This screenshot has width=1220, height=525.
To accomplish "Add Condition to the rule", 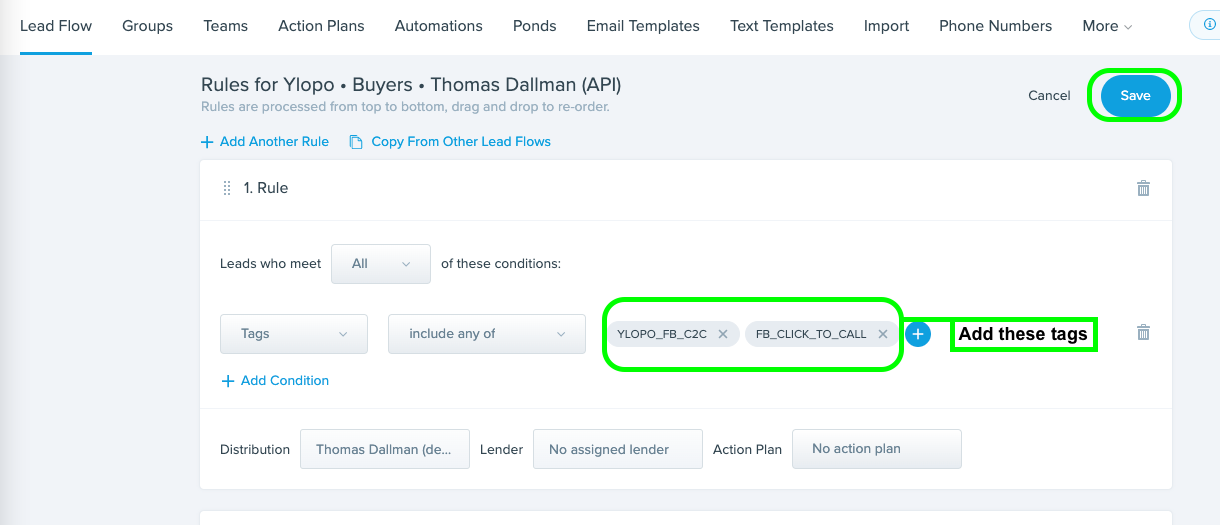I will click(x=275, y=381).
